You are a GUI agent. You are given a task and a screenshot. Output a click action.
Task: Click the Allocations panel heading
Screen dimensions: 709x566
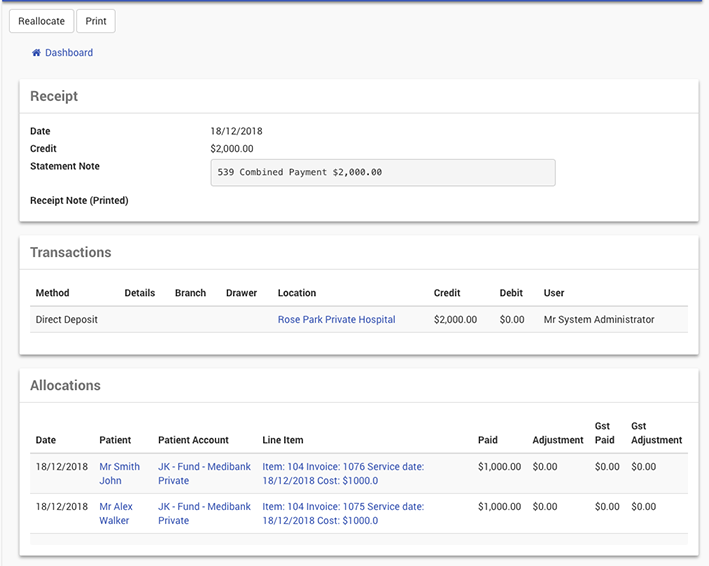click(x=65, y=385)
